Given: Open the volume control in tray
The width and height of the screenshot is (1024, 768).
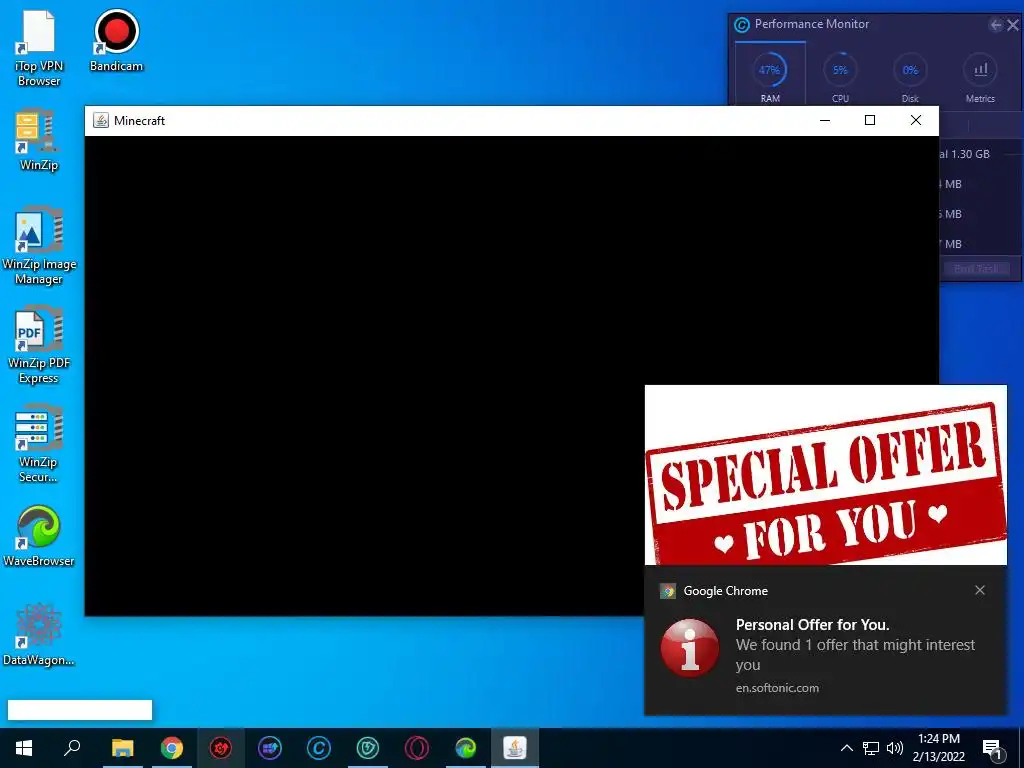Looking at the screenshot, I should coord(895,748).
